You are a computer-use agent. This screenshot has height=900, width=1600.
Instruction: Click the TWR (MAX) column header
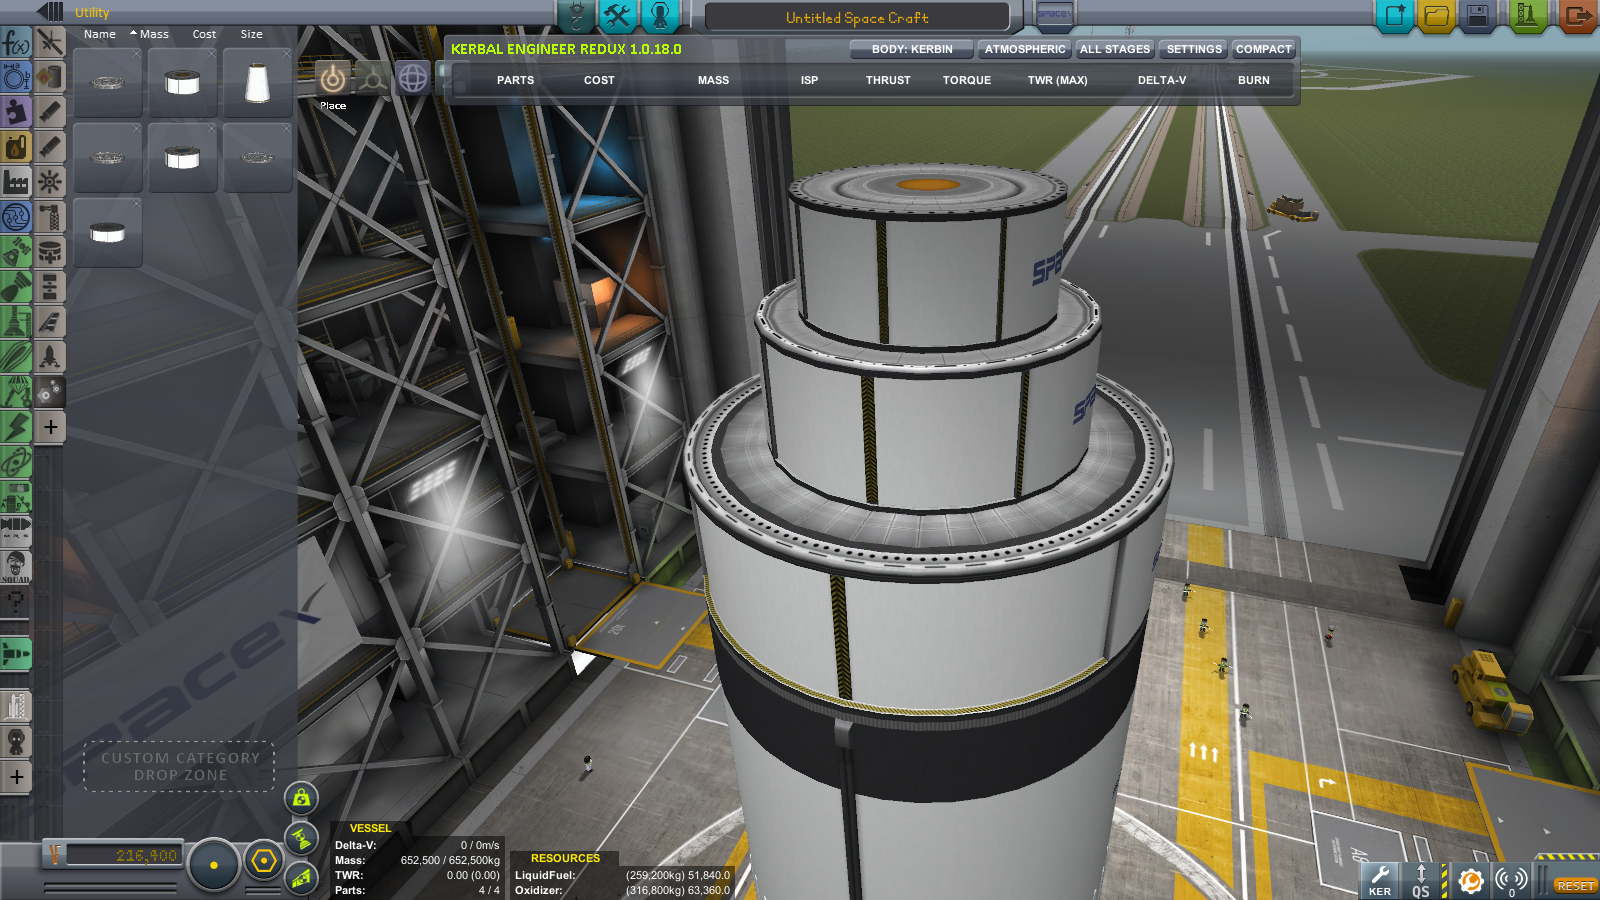click(x=1057, y=80)
